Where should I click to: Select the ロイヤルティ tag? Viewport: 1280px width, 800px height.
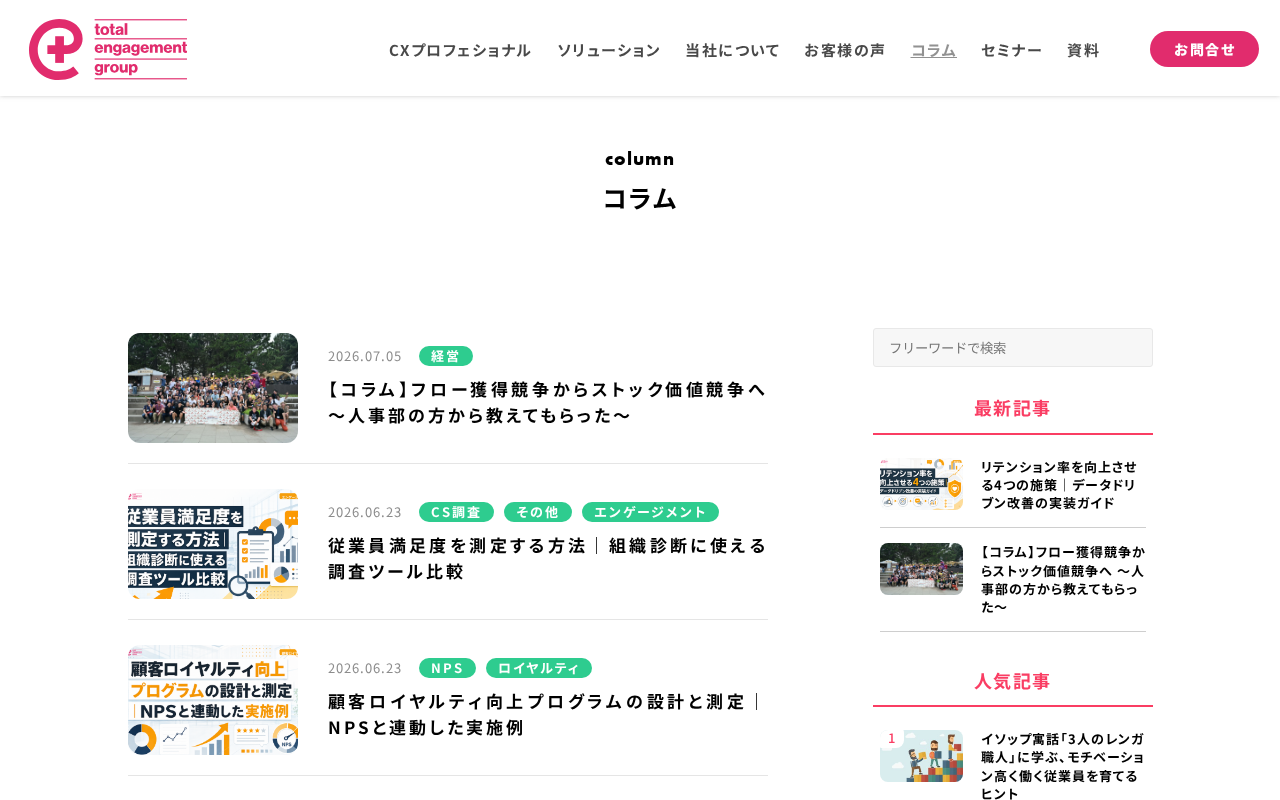(x=539, y=668)
